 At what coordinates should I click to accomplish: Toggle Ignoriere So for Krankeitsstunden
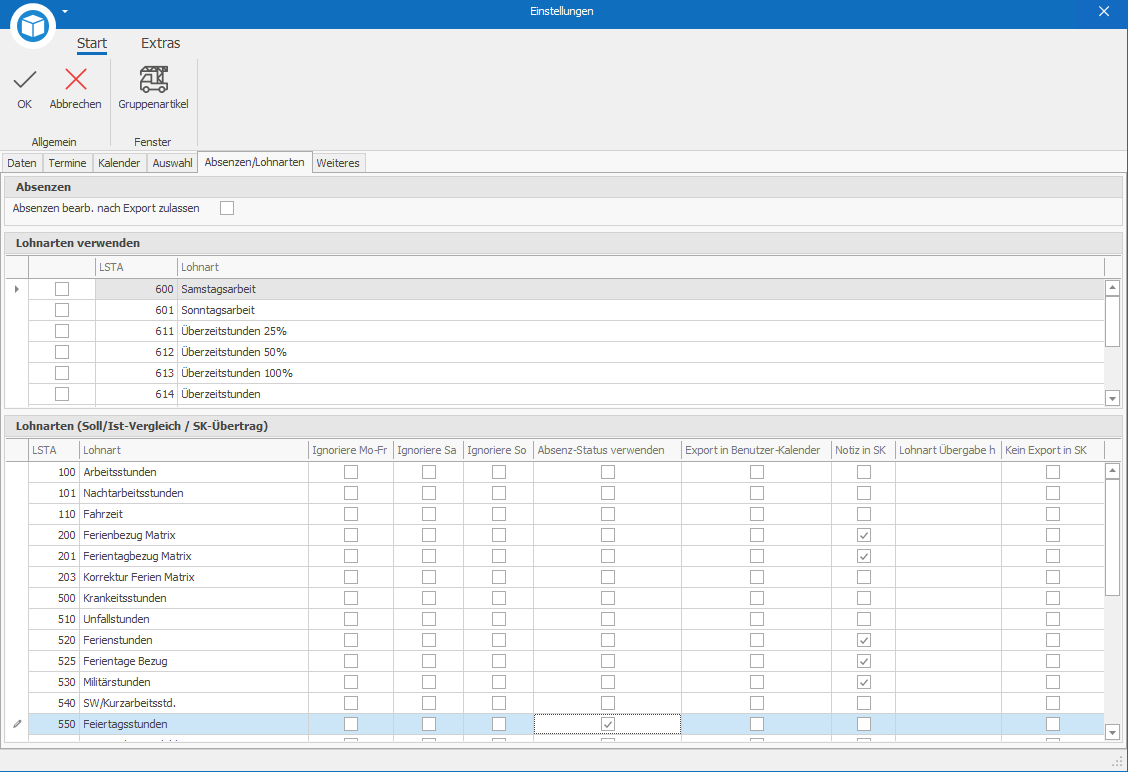pyautogui.click(x=499, y=598)
